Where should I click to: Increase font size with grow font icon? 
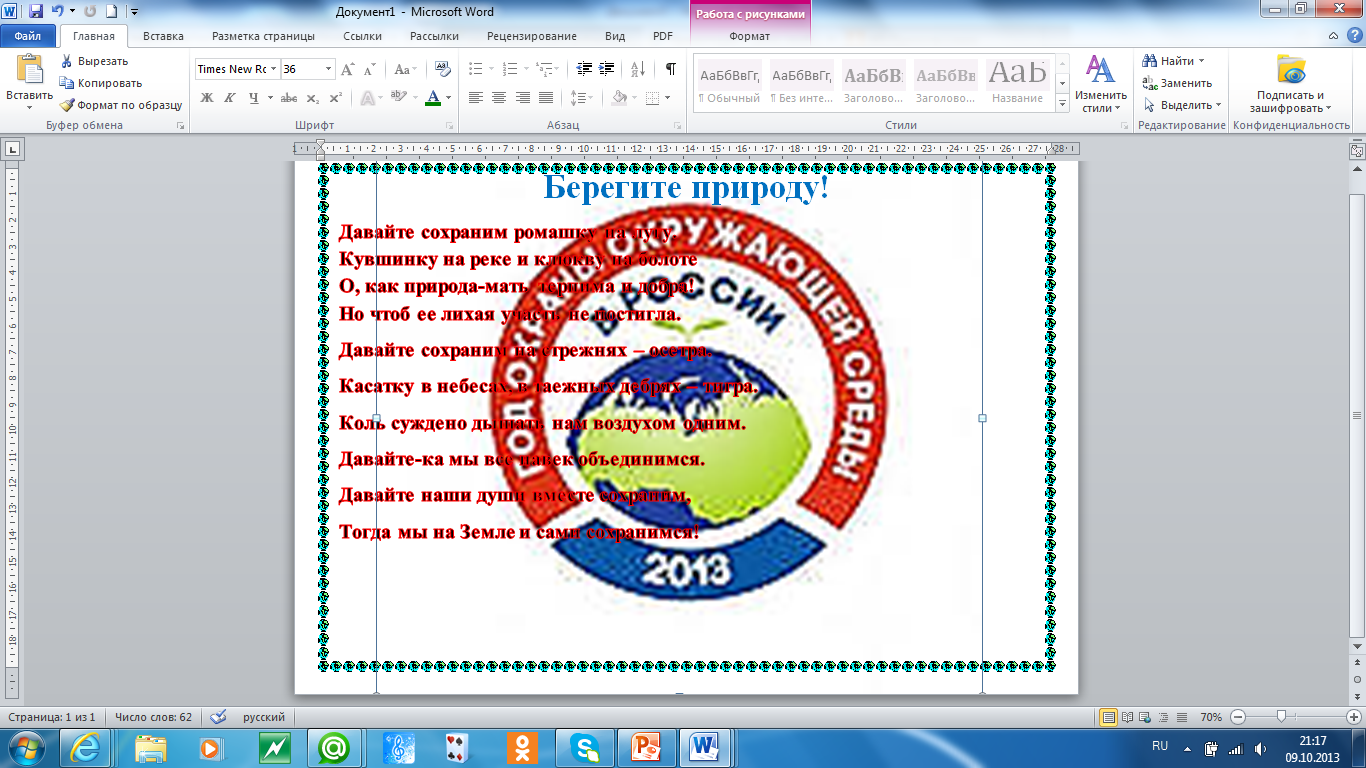348,69
